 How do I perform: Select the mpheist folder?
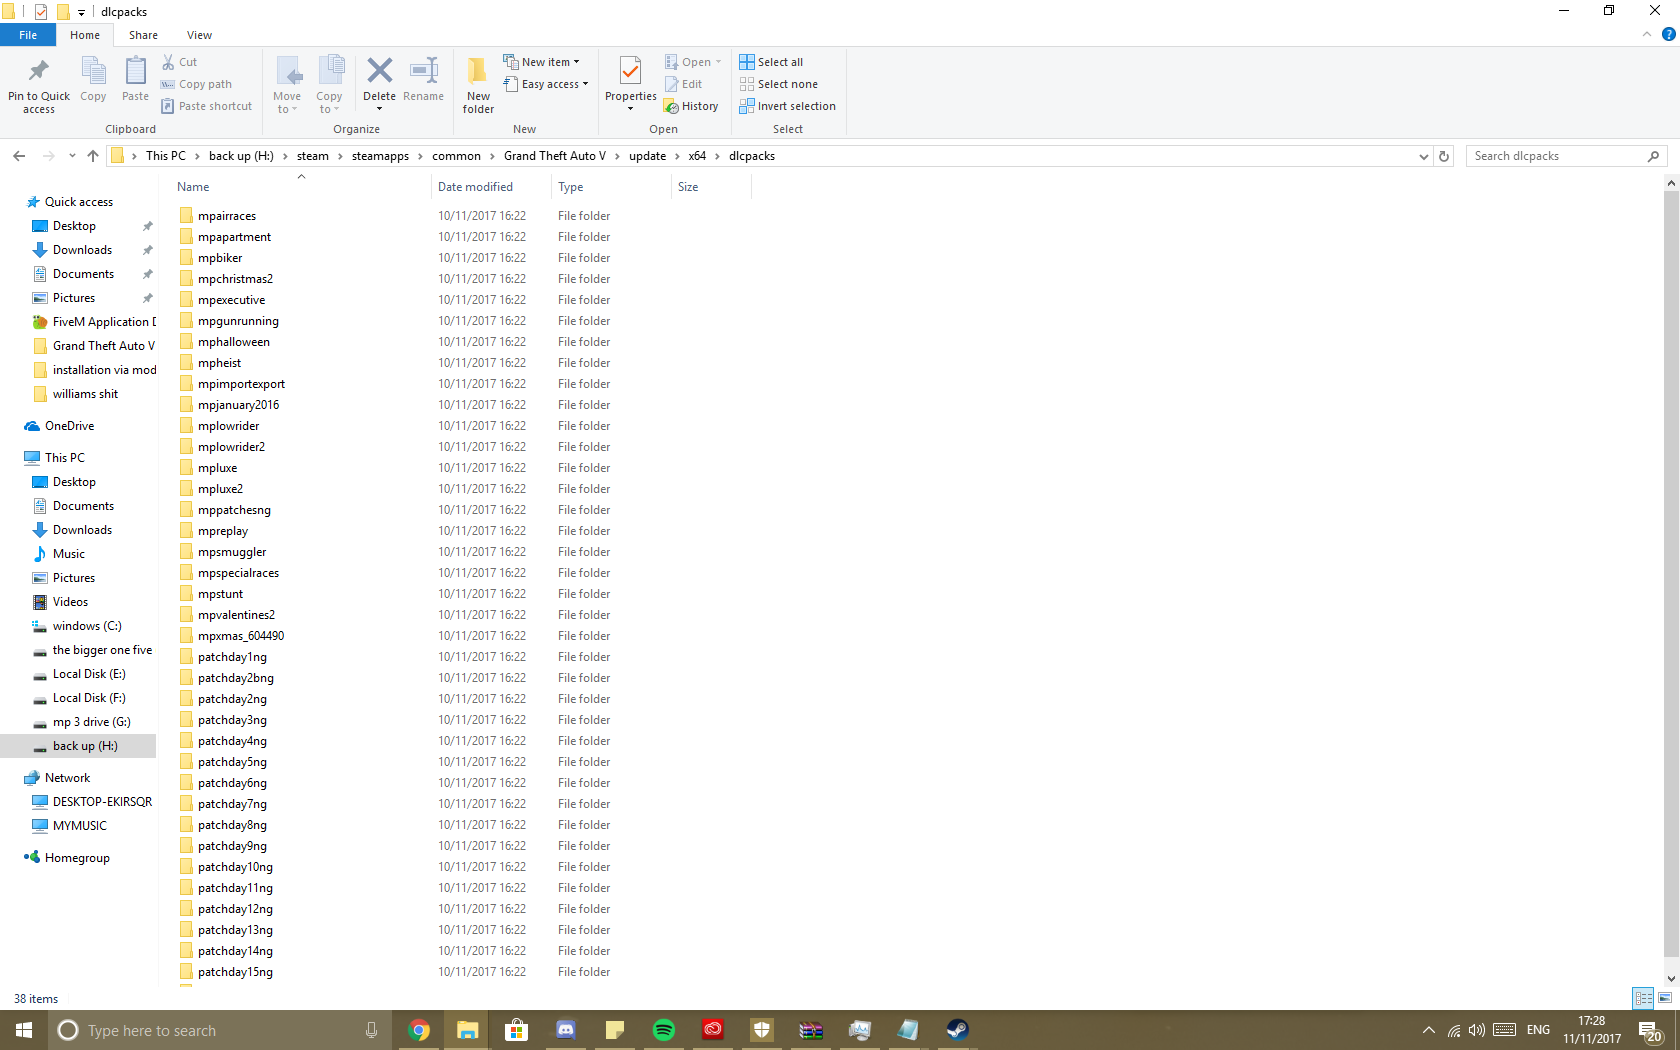click(219, 363)
